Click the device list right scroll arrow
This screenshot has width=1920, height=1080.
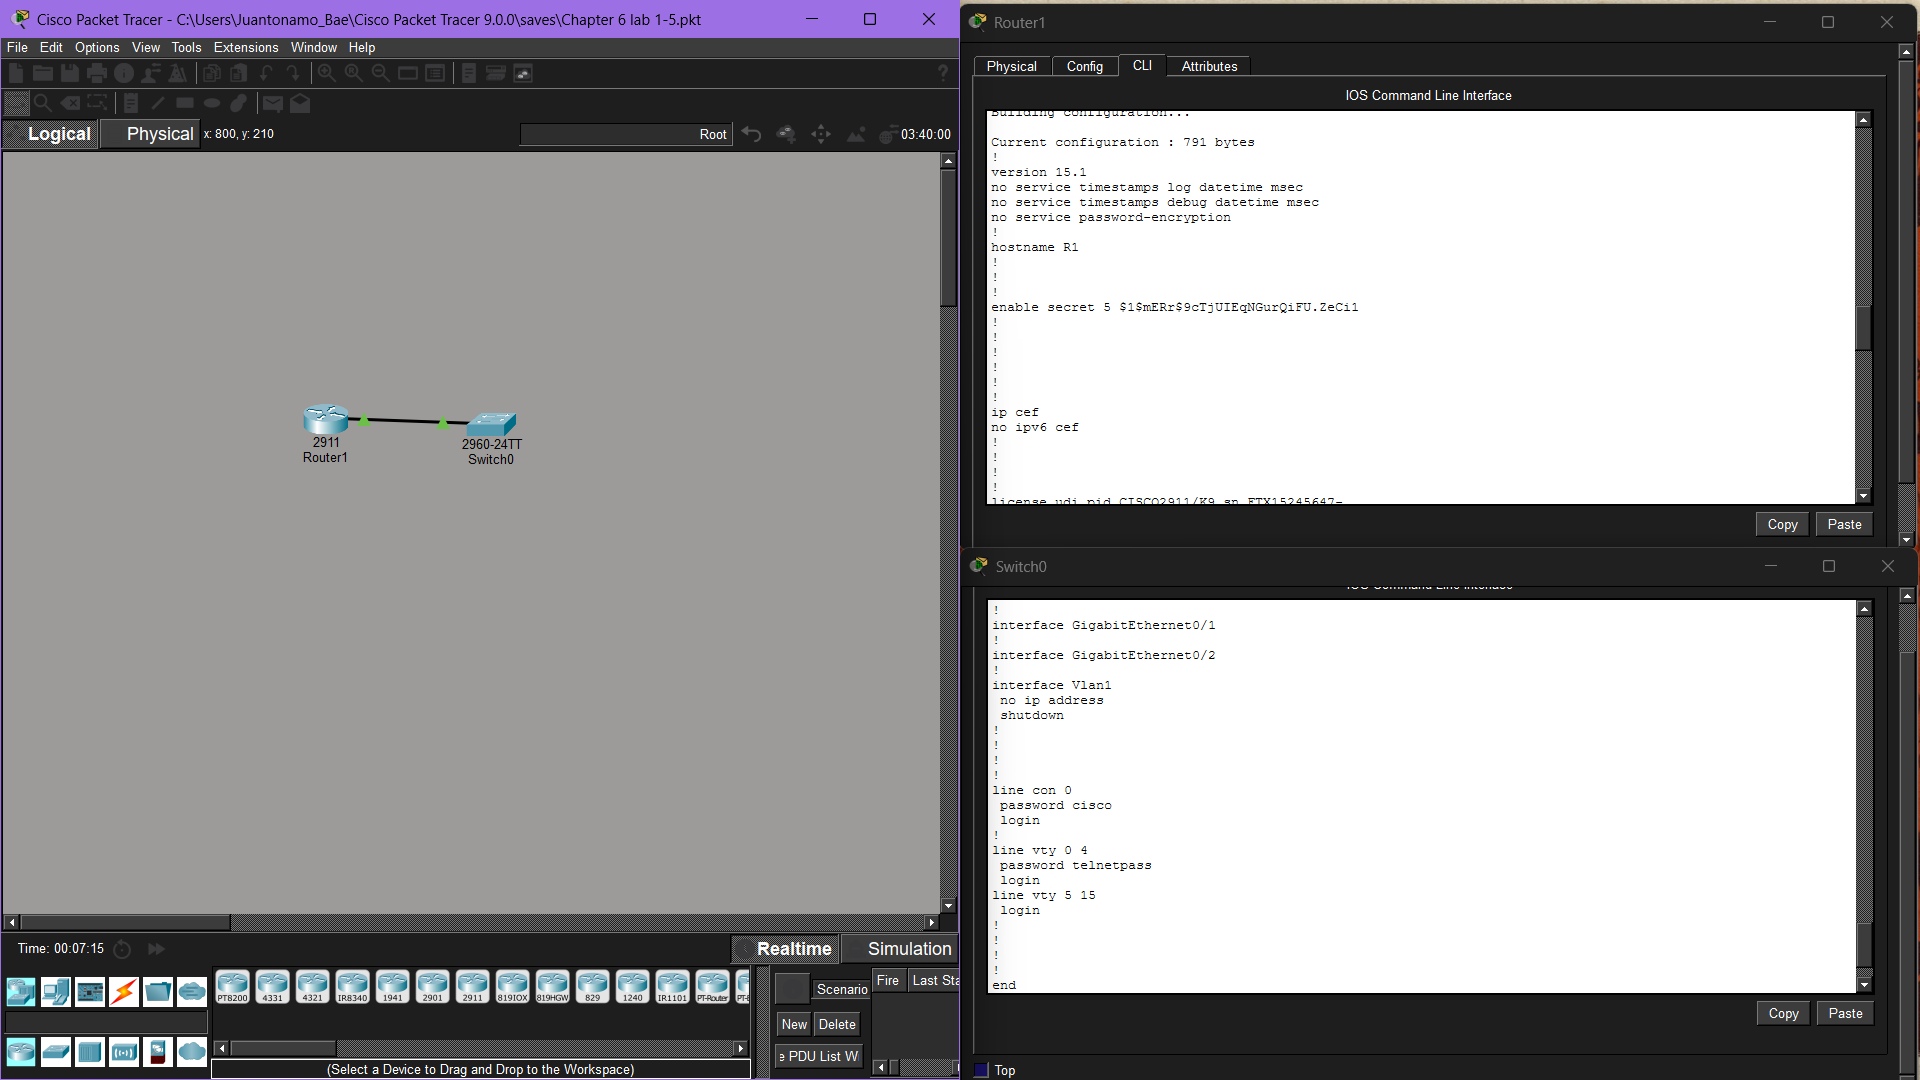(740, 1048)
